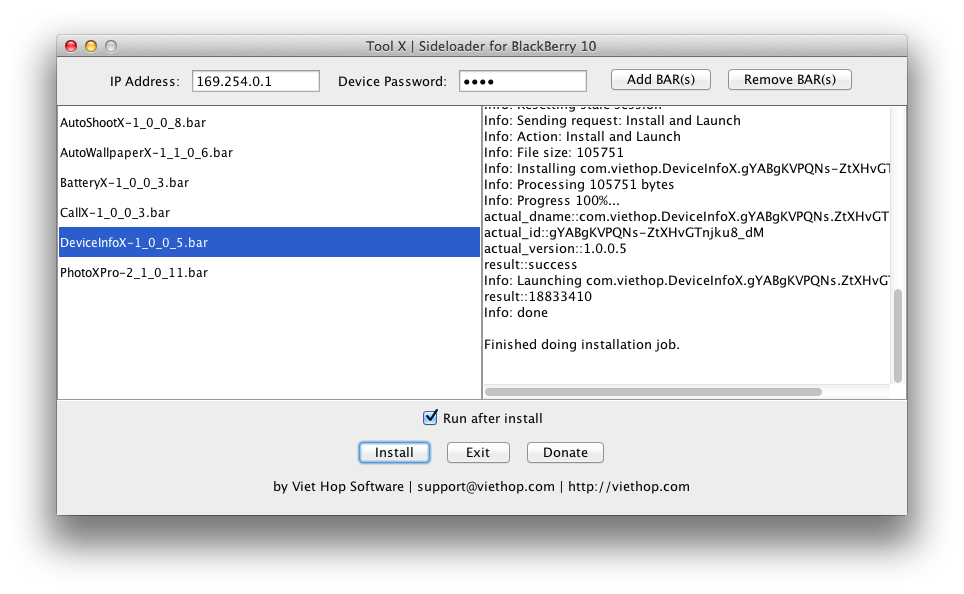The height and width of the screenshot is (594, 964).
Task: Click the actual_id log line
Action: 624,232
